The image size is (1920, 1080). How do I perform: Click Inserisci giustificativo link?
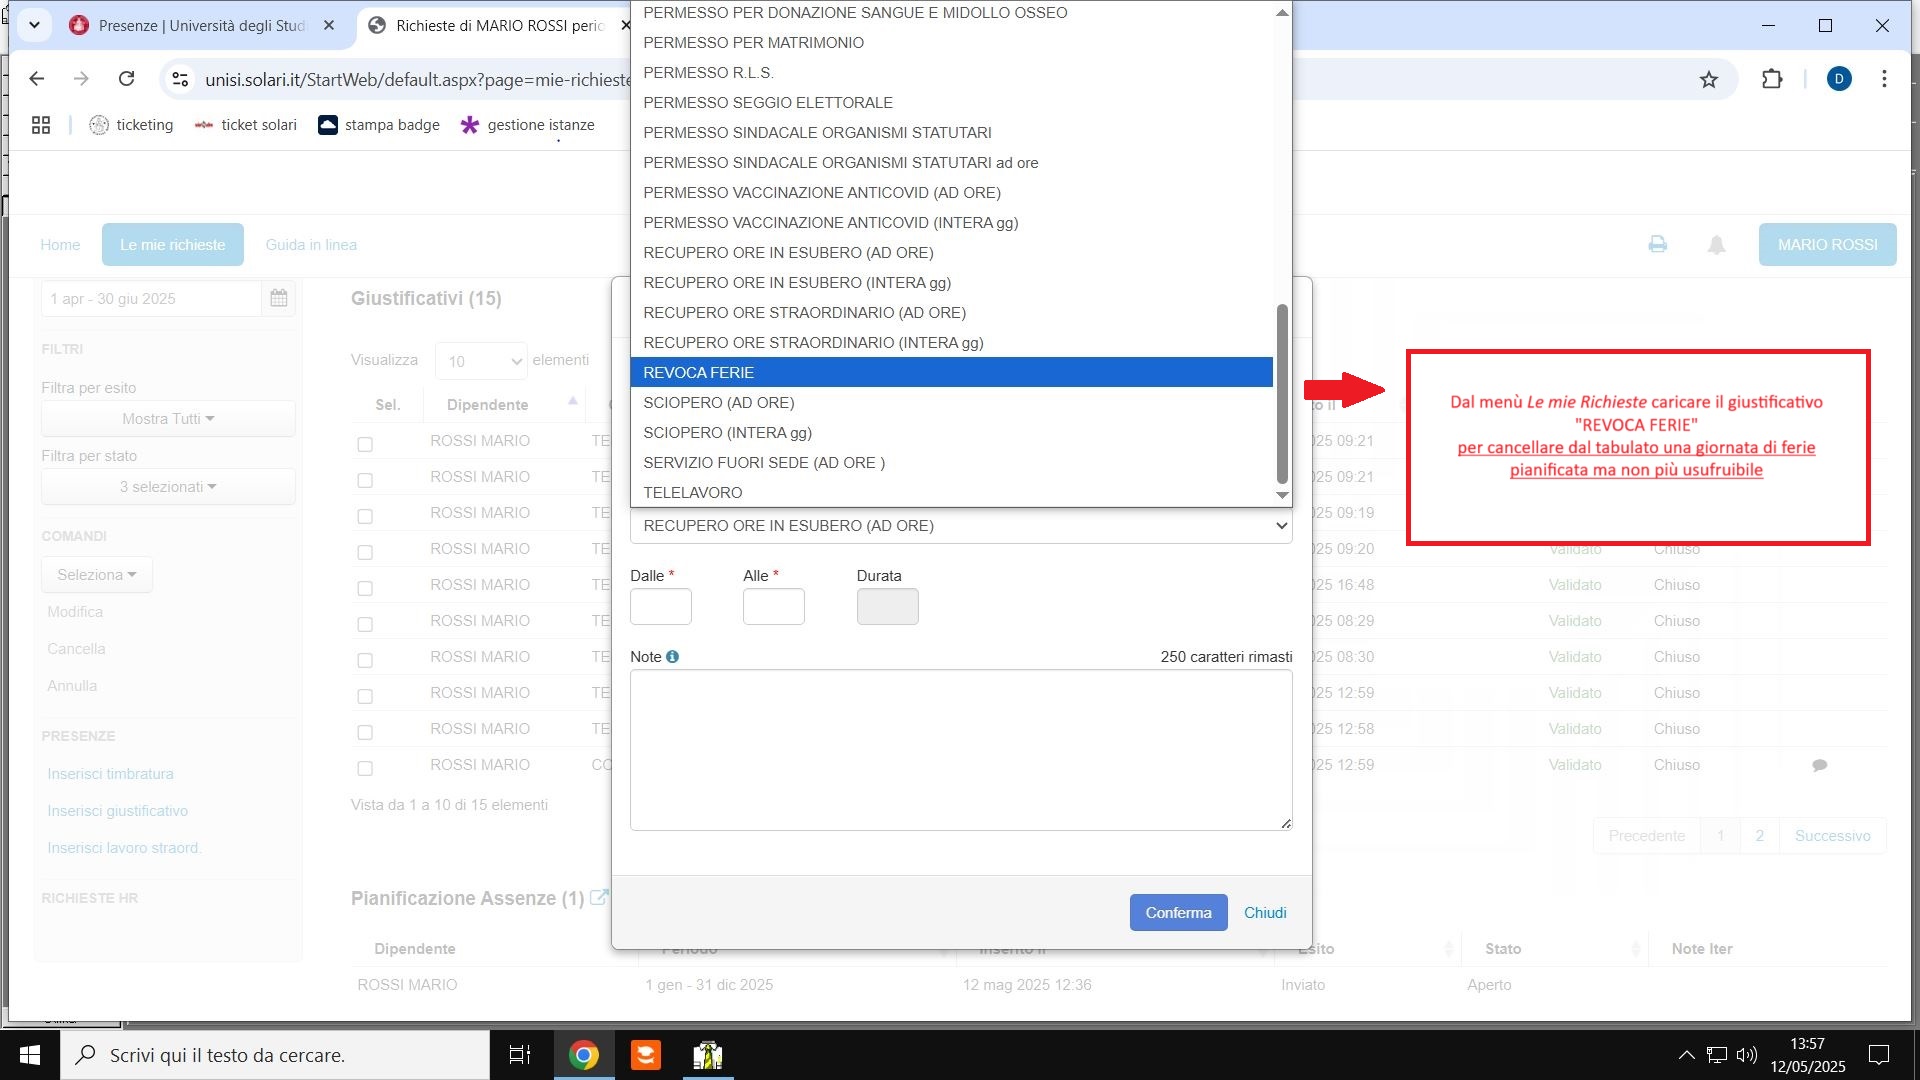coord(117,811)
